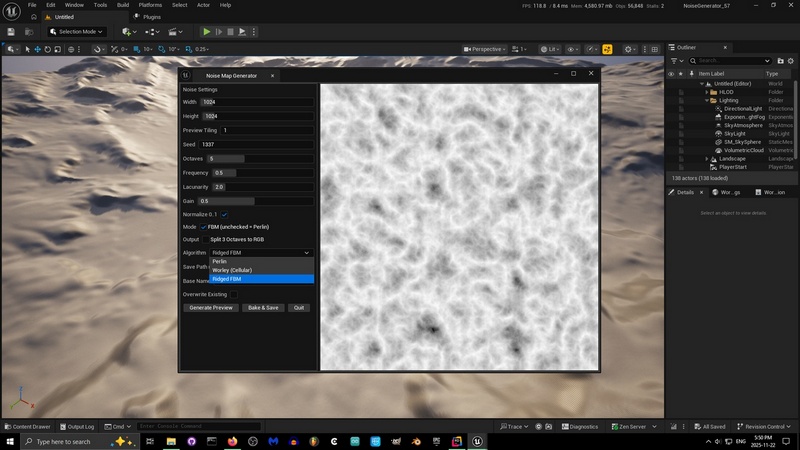Open the Build menu
The image size is (800, 450).
(x=122, y=5)
